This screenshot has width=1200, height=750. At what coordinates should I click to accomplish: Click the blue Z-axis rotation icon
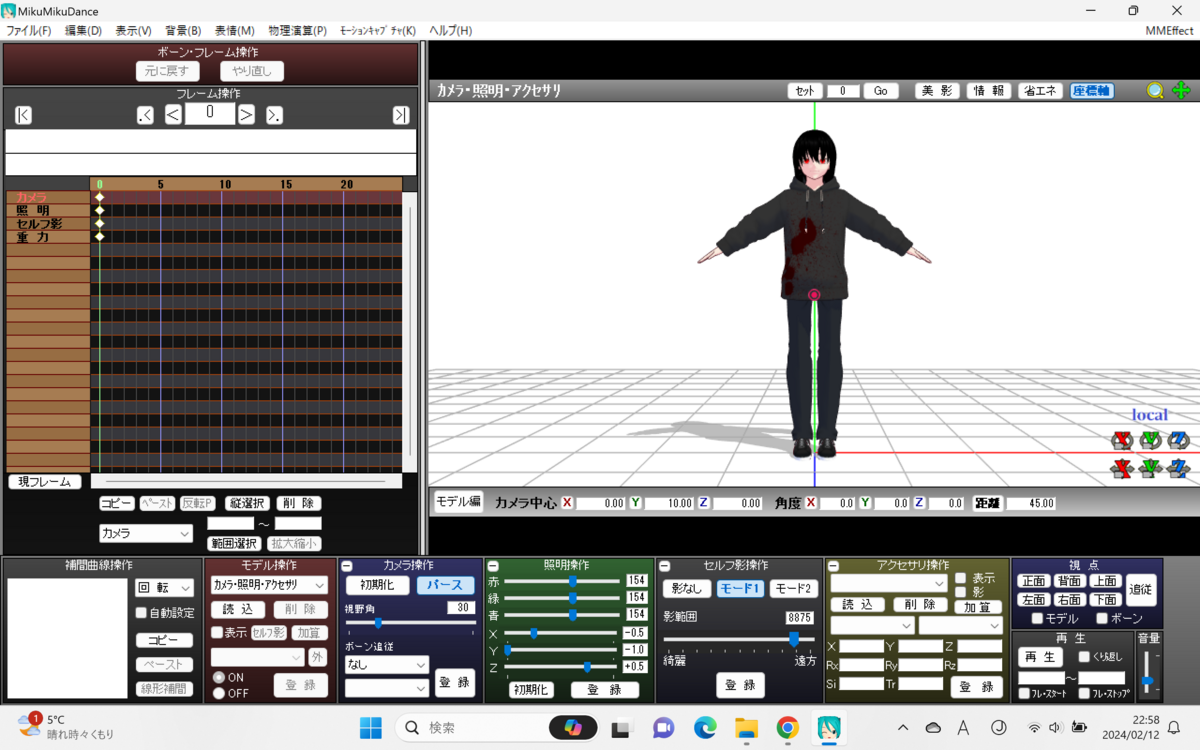coord(1178,440)
